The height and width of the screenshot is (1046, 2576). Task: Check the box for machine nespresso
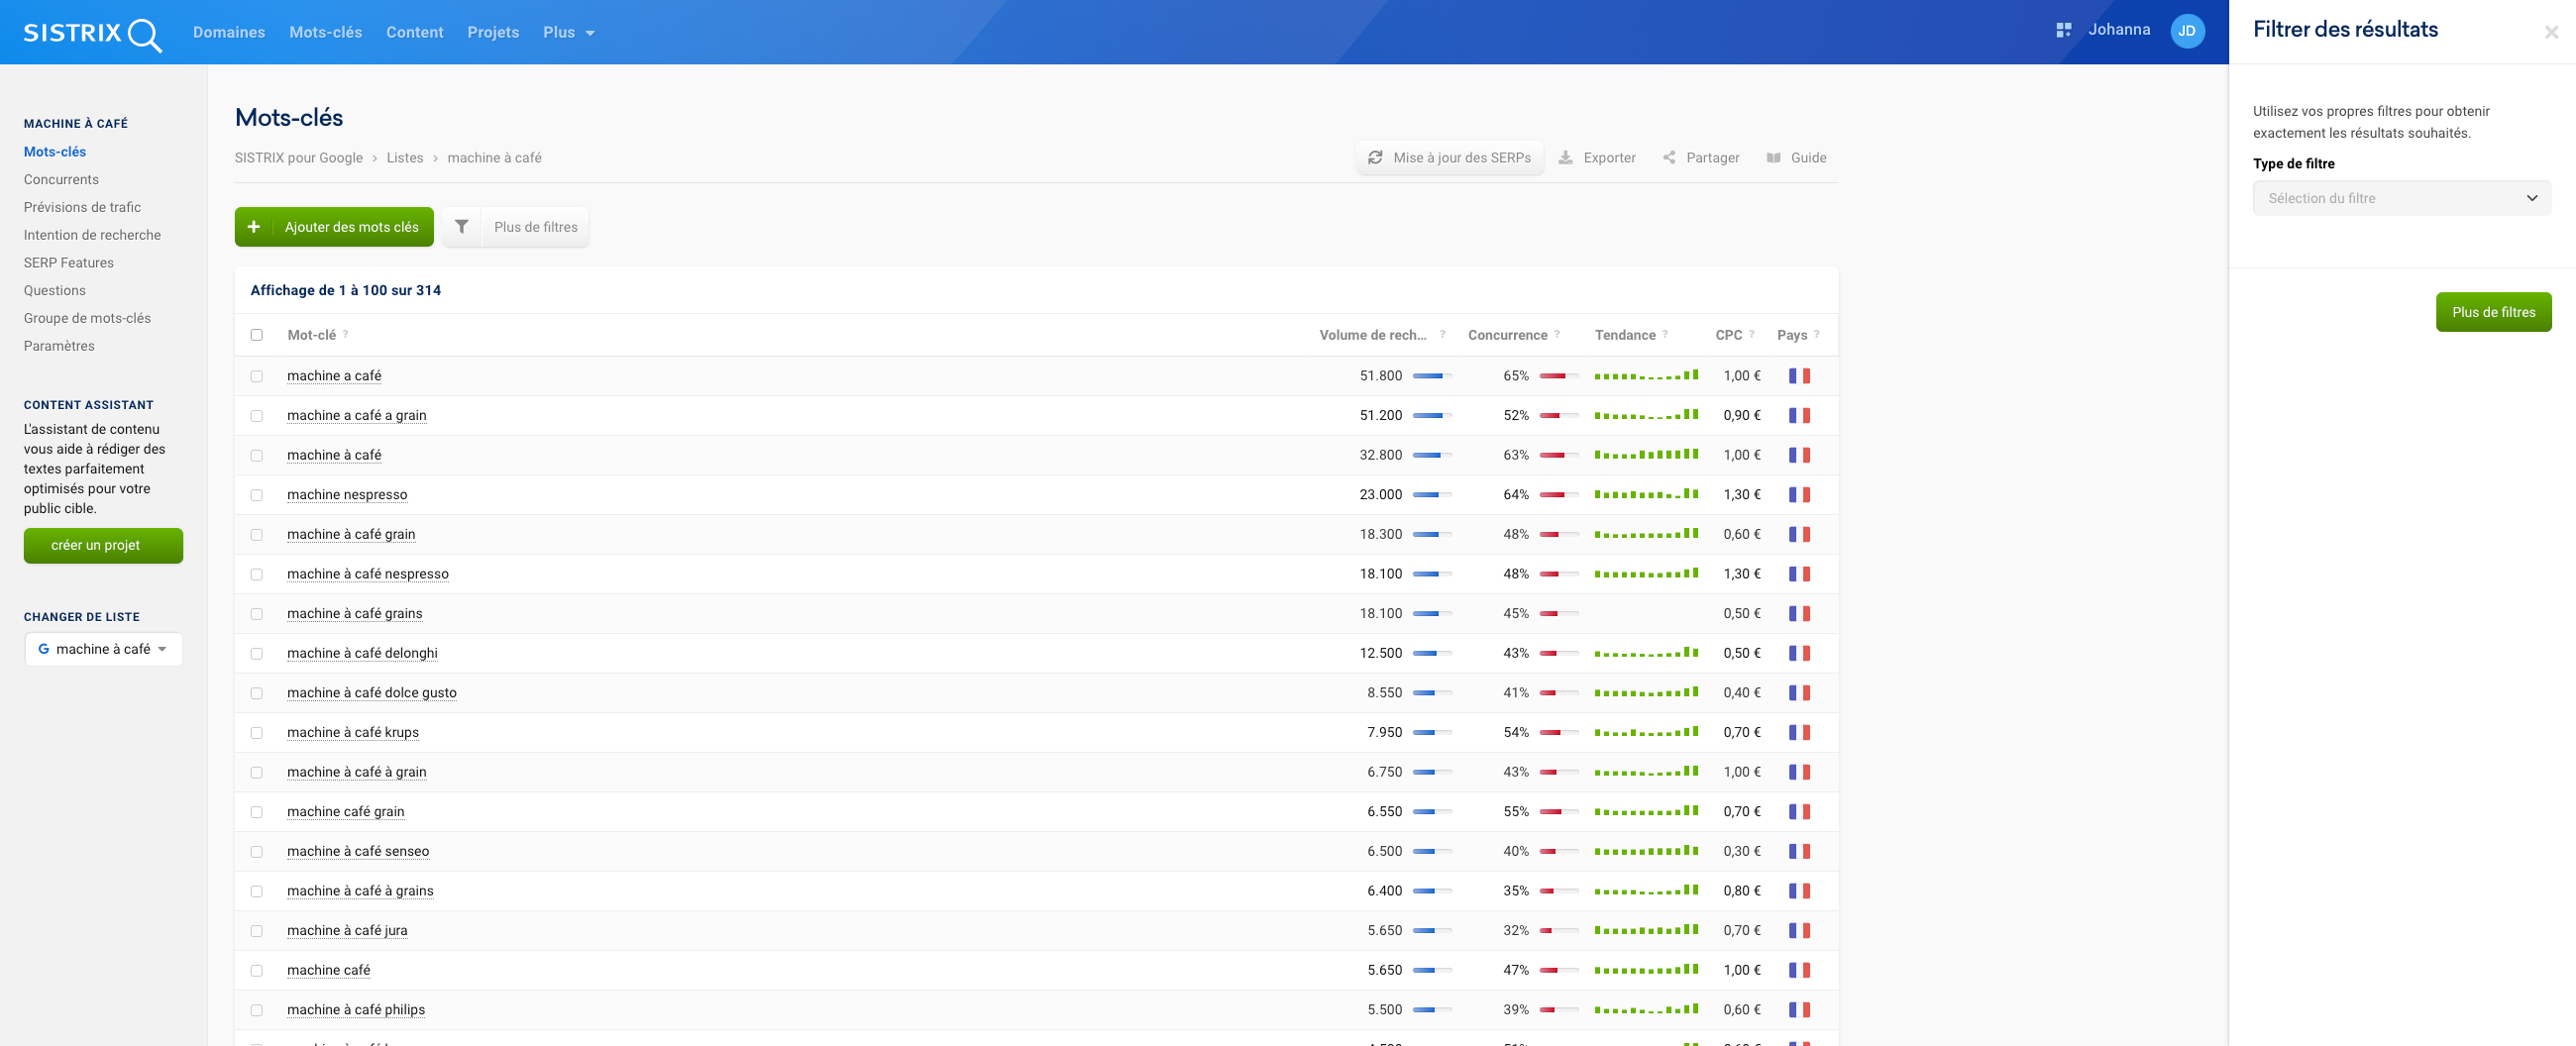(257, 495)
